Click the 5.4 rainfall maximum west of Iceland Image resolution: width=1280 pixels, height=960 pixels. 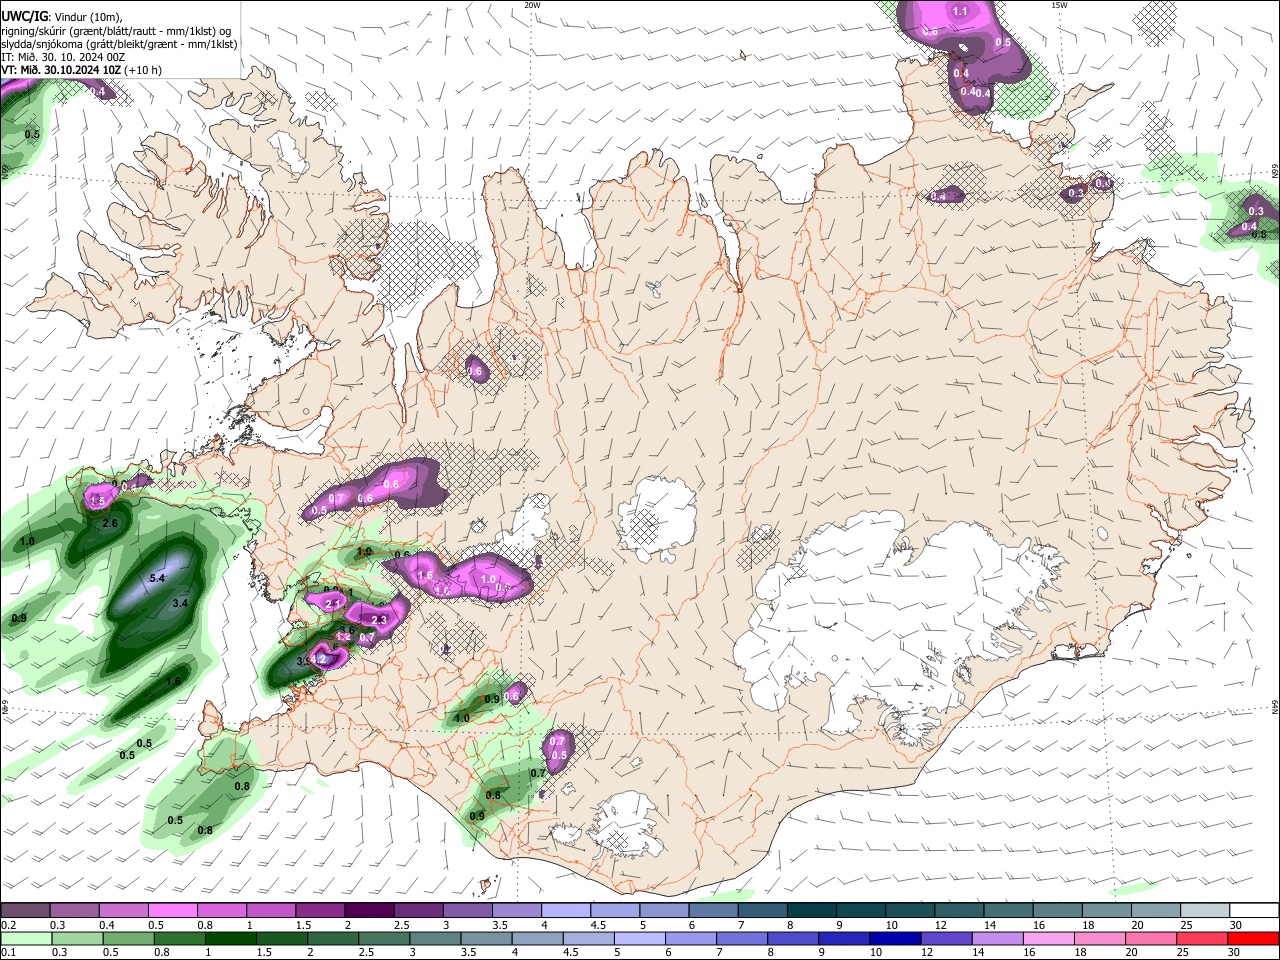tap(157, 578)
